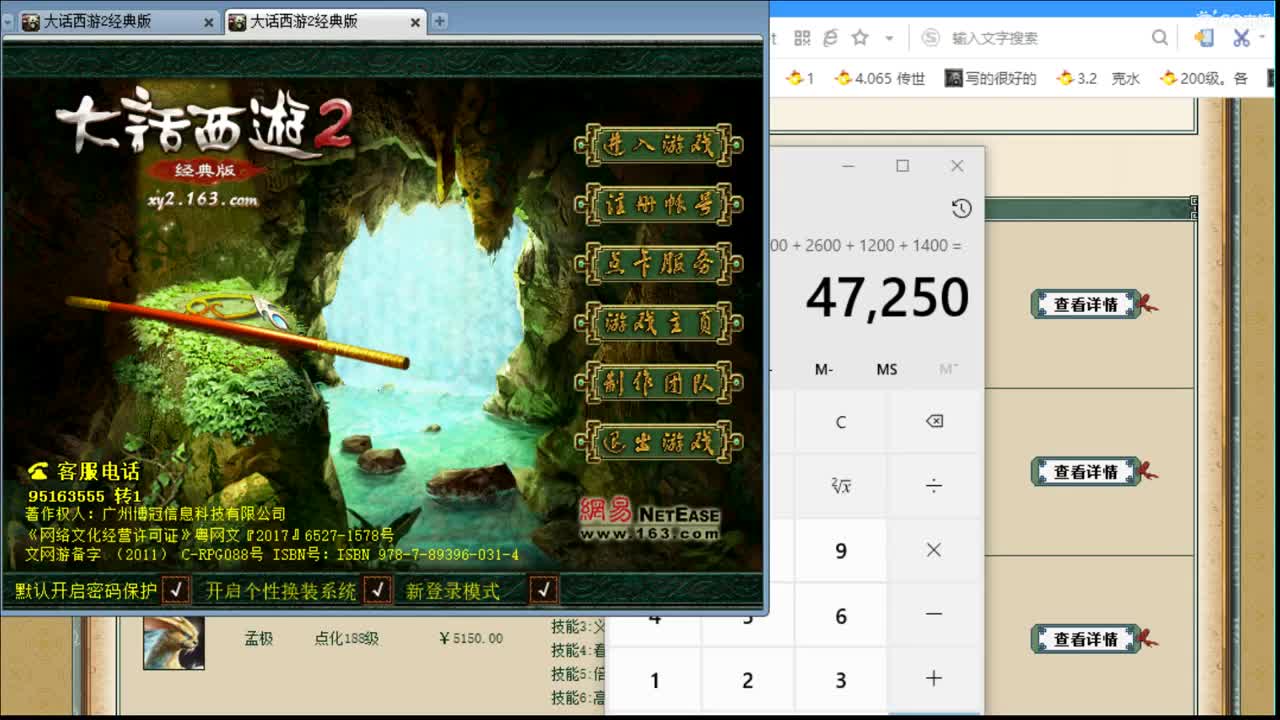Open 点卡服务 in the game launcher
The height and width of the screenshot is (720, 1280).
(x=659, y=264)
